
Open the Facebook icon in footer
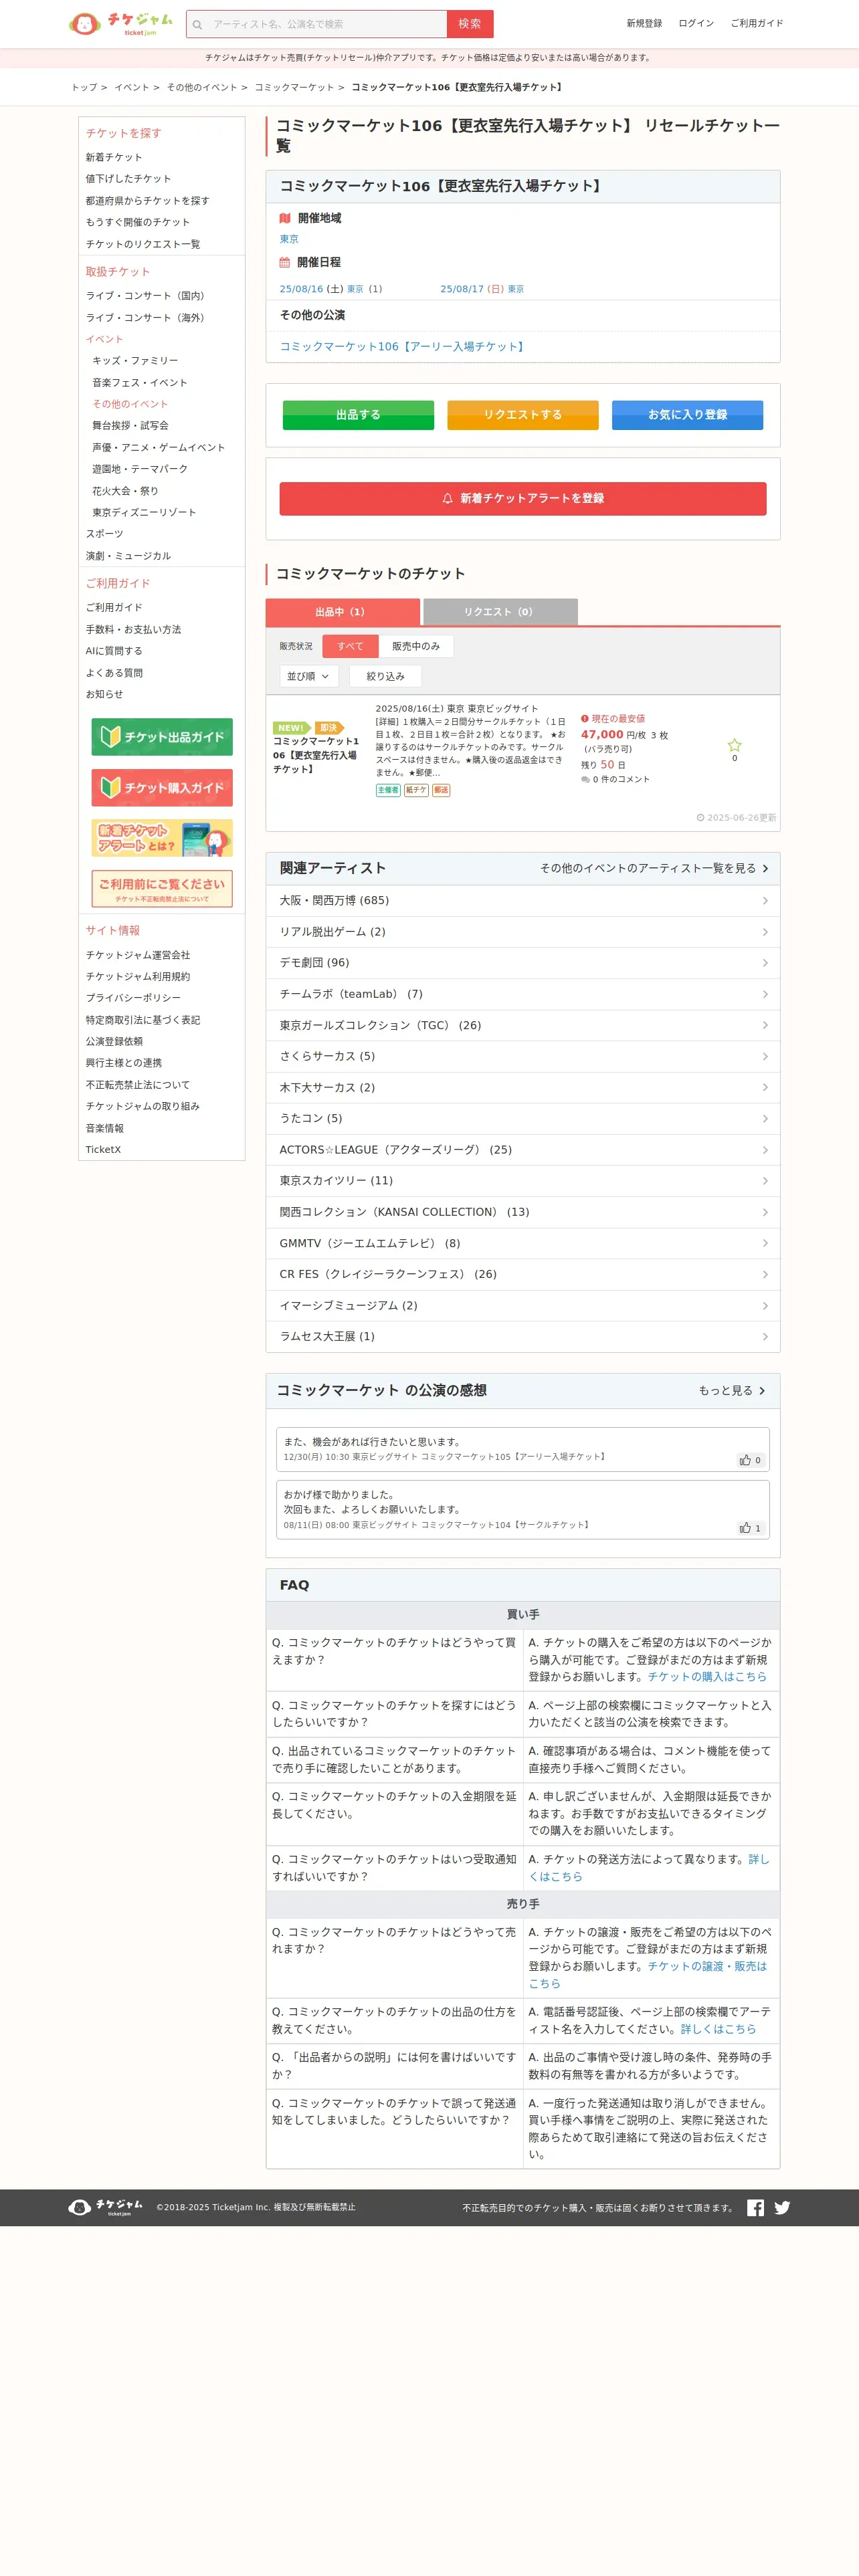tap(756, 2207)
